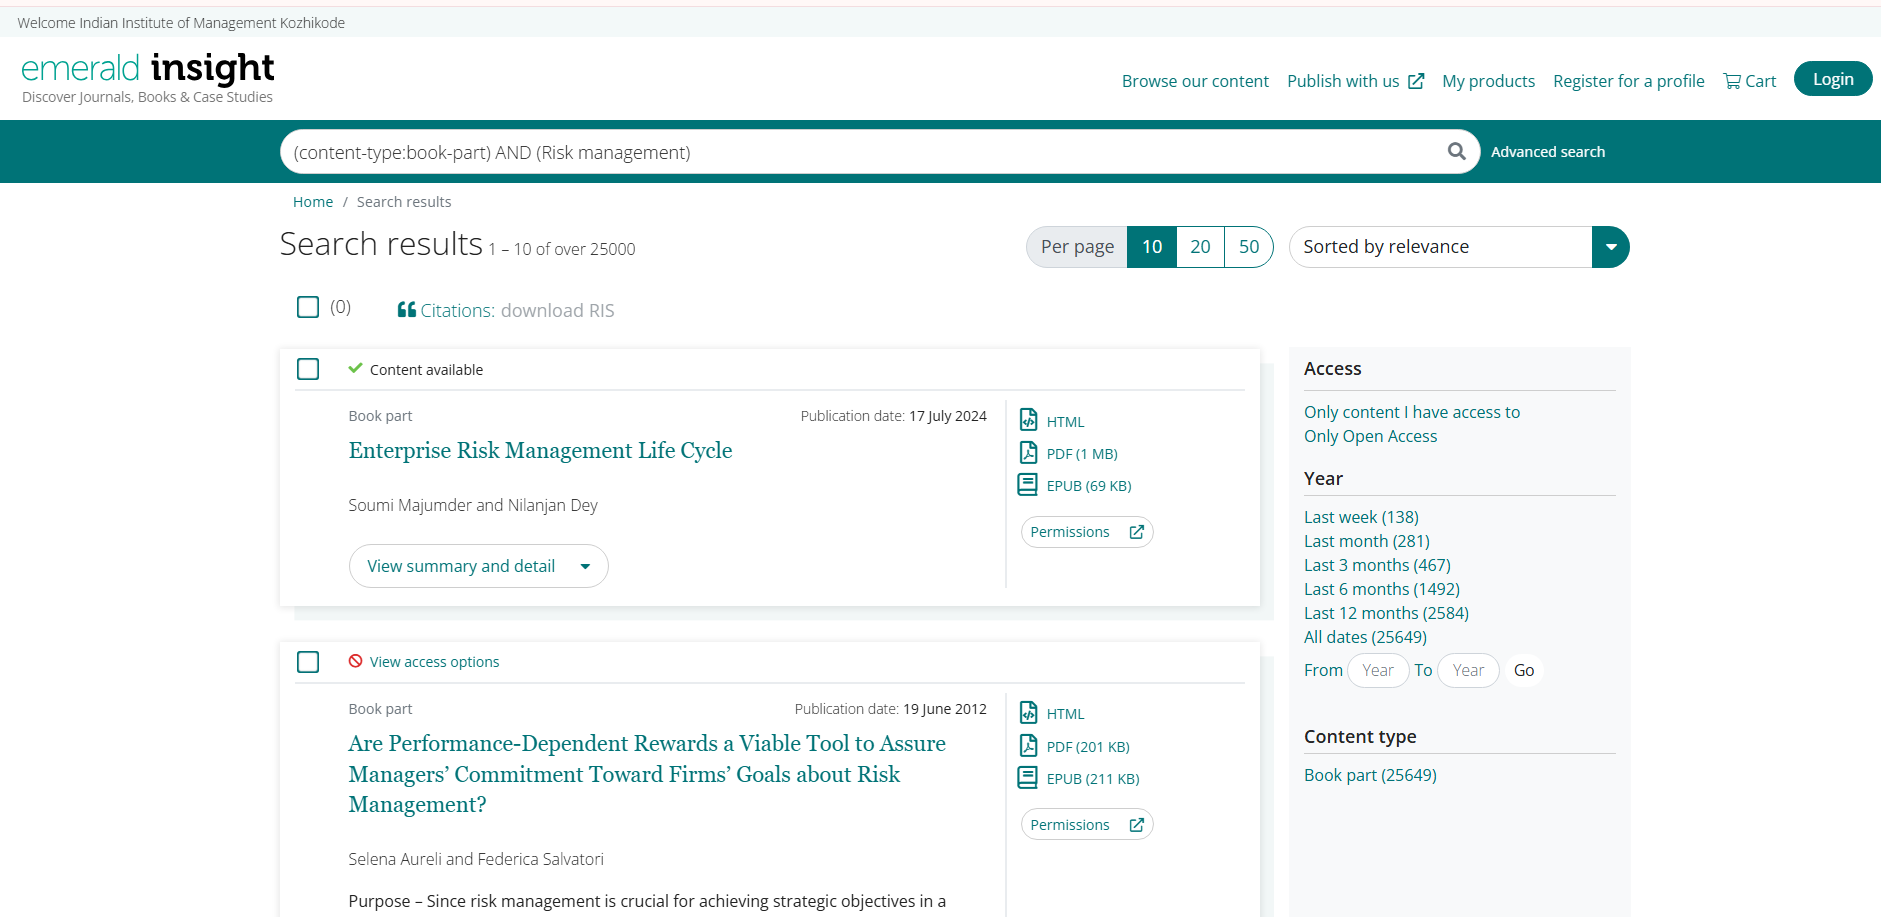Open My products in the navigation
This screenshot has height=917, width=1881.
coord(1487,81)
